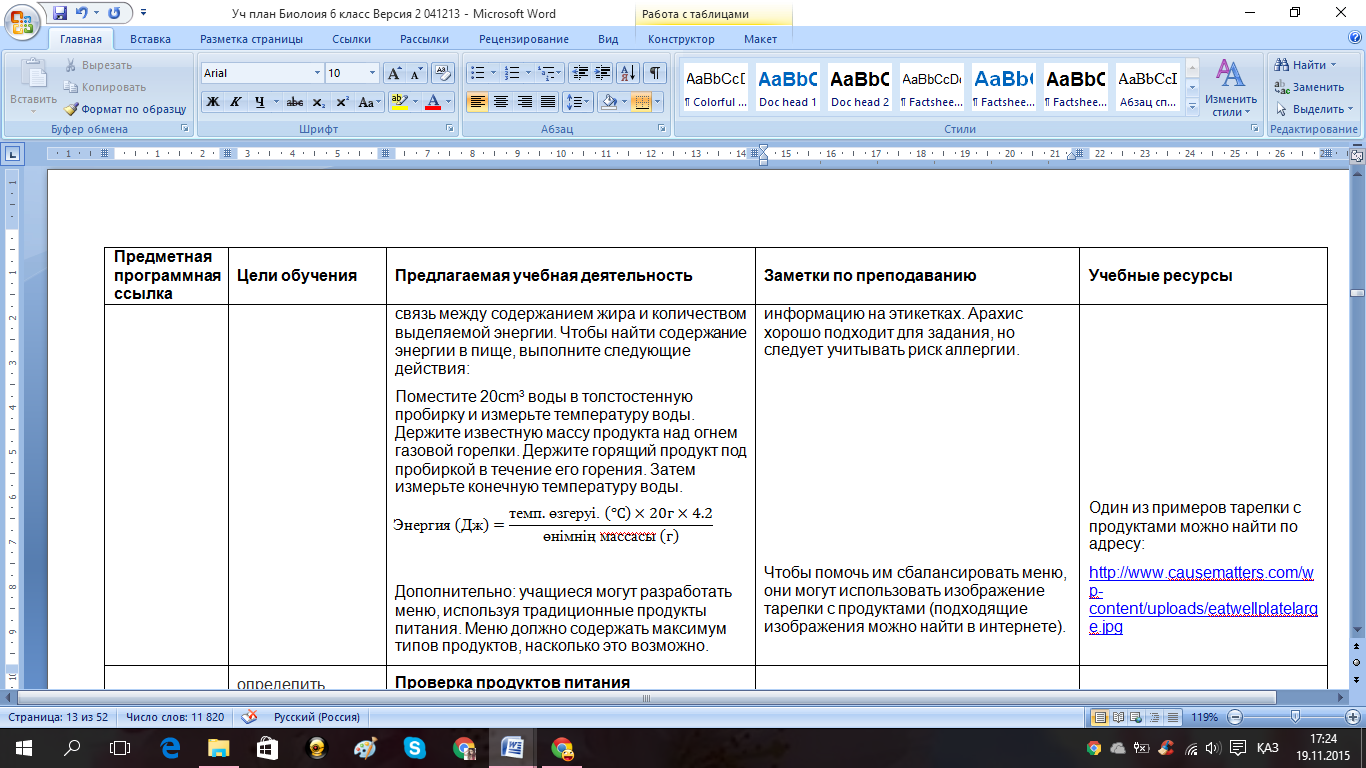Screen dimensions: 1366x768
Task: Click the clear formatting icon
Action: [x=444, y=73]
